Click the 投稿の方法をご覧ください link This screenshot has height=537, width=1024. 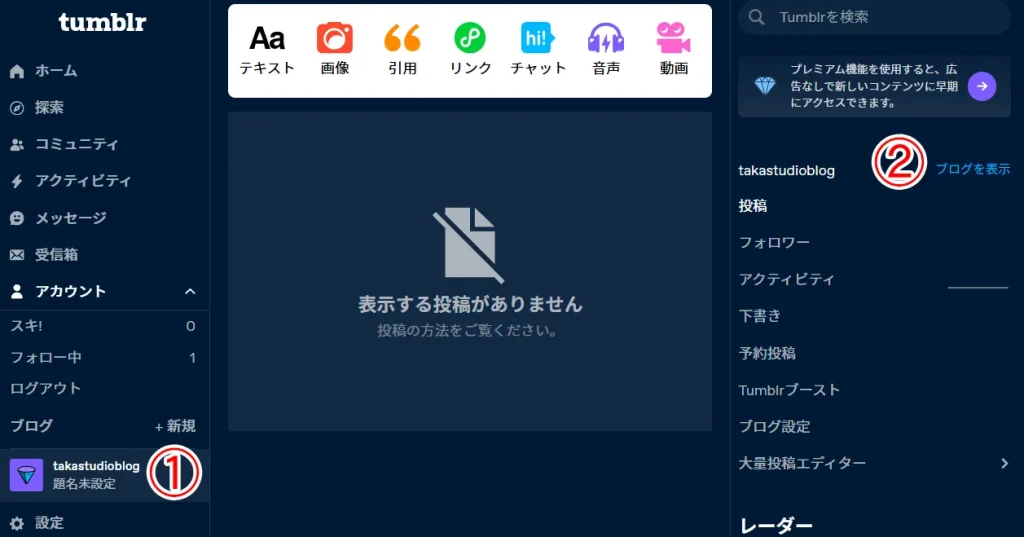click(x=467, y=331)
